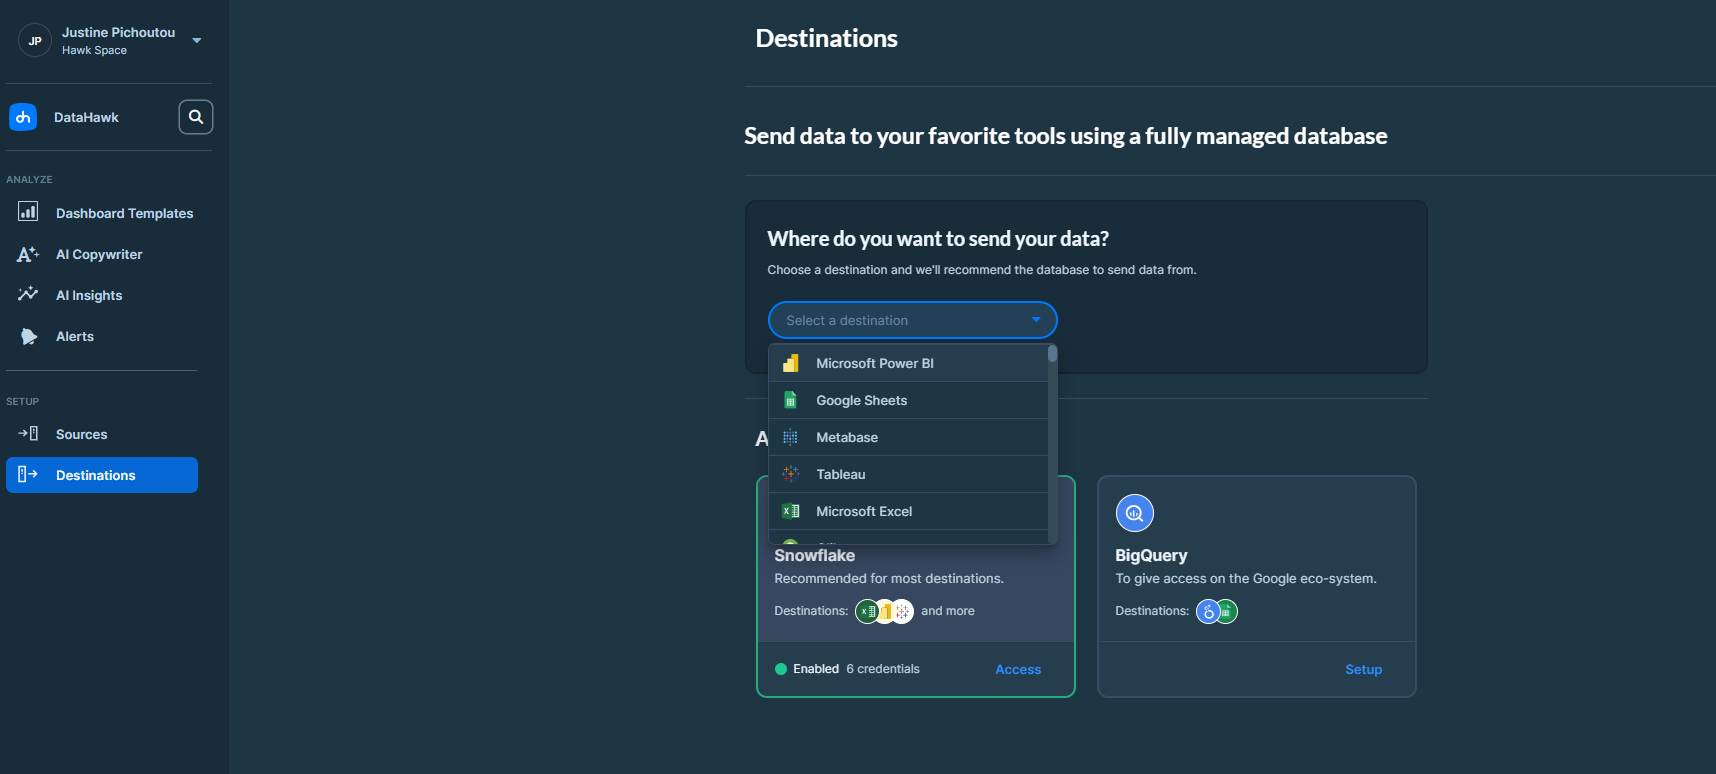Click the BigQuery logo icon
Screen dimensions: 1716x774
coord(1135,513)
